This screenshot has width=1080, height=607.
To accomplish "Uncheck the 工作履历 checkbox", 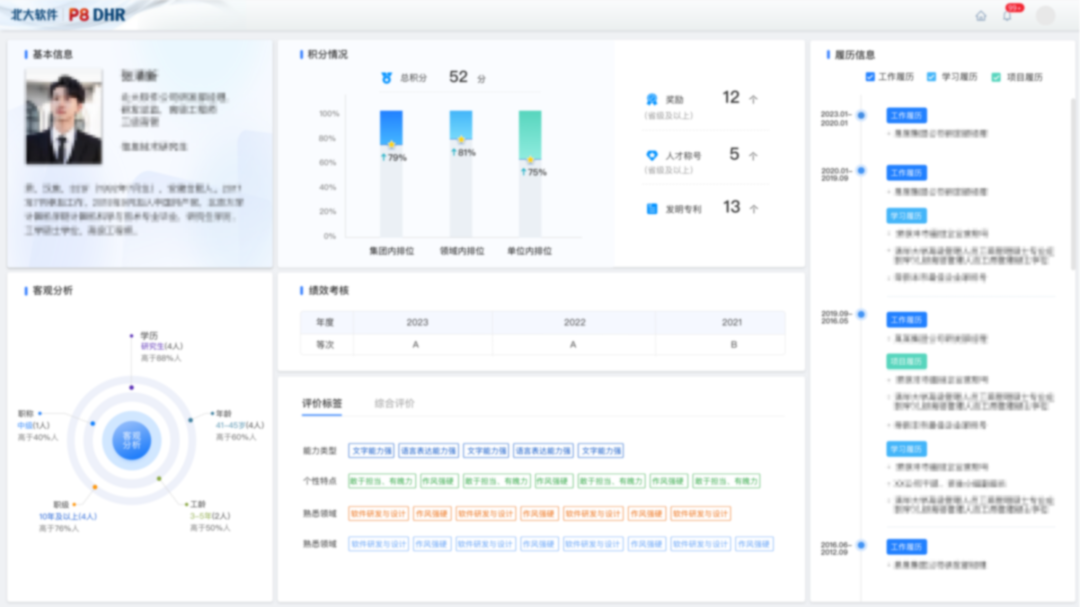I will [870, 77].
